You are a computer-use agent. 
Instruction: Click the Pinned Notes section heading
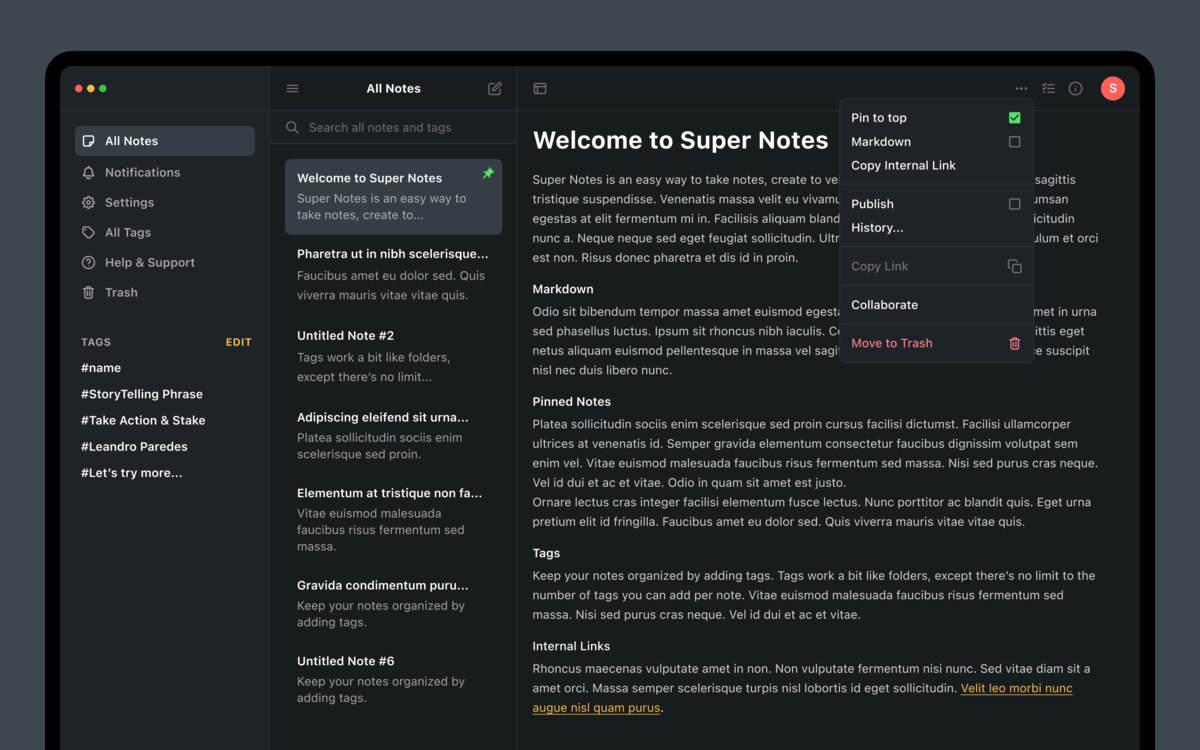572,401
